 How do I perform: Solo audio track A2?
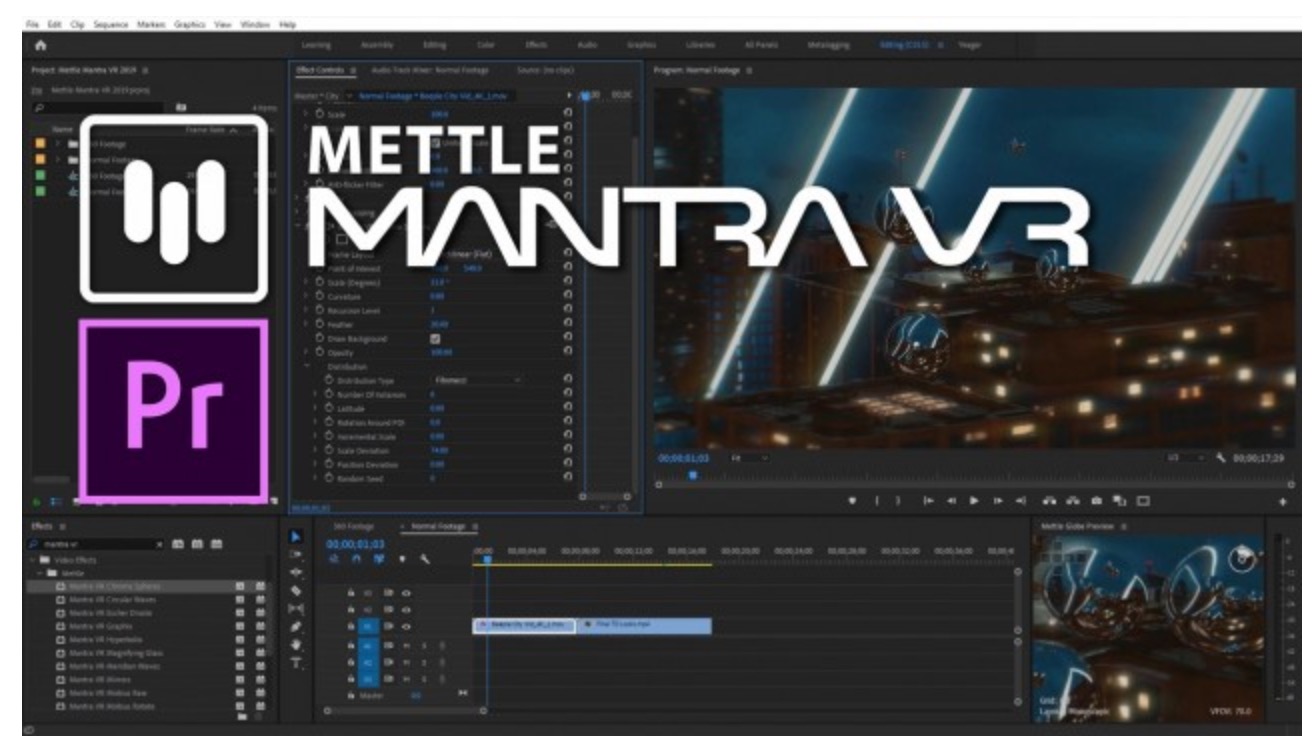423,662
